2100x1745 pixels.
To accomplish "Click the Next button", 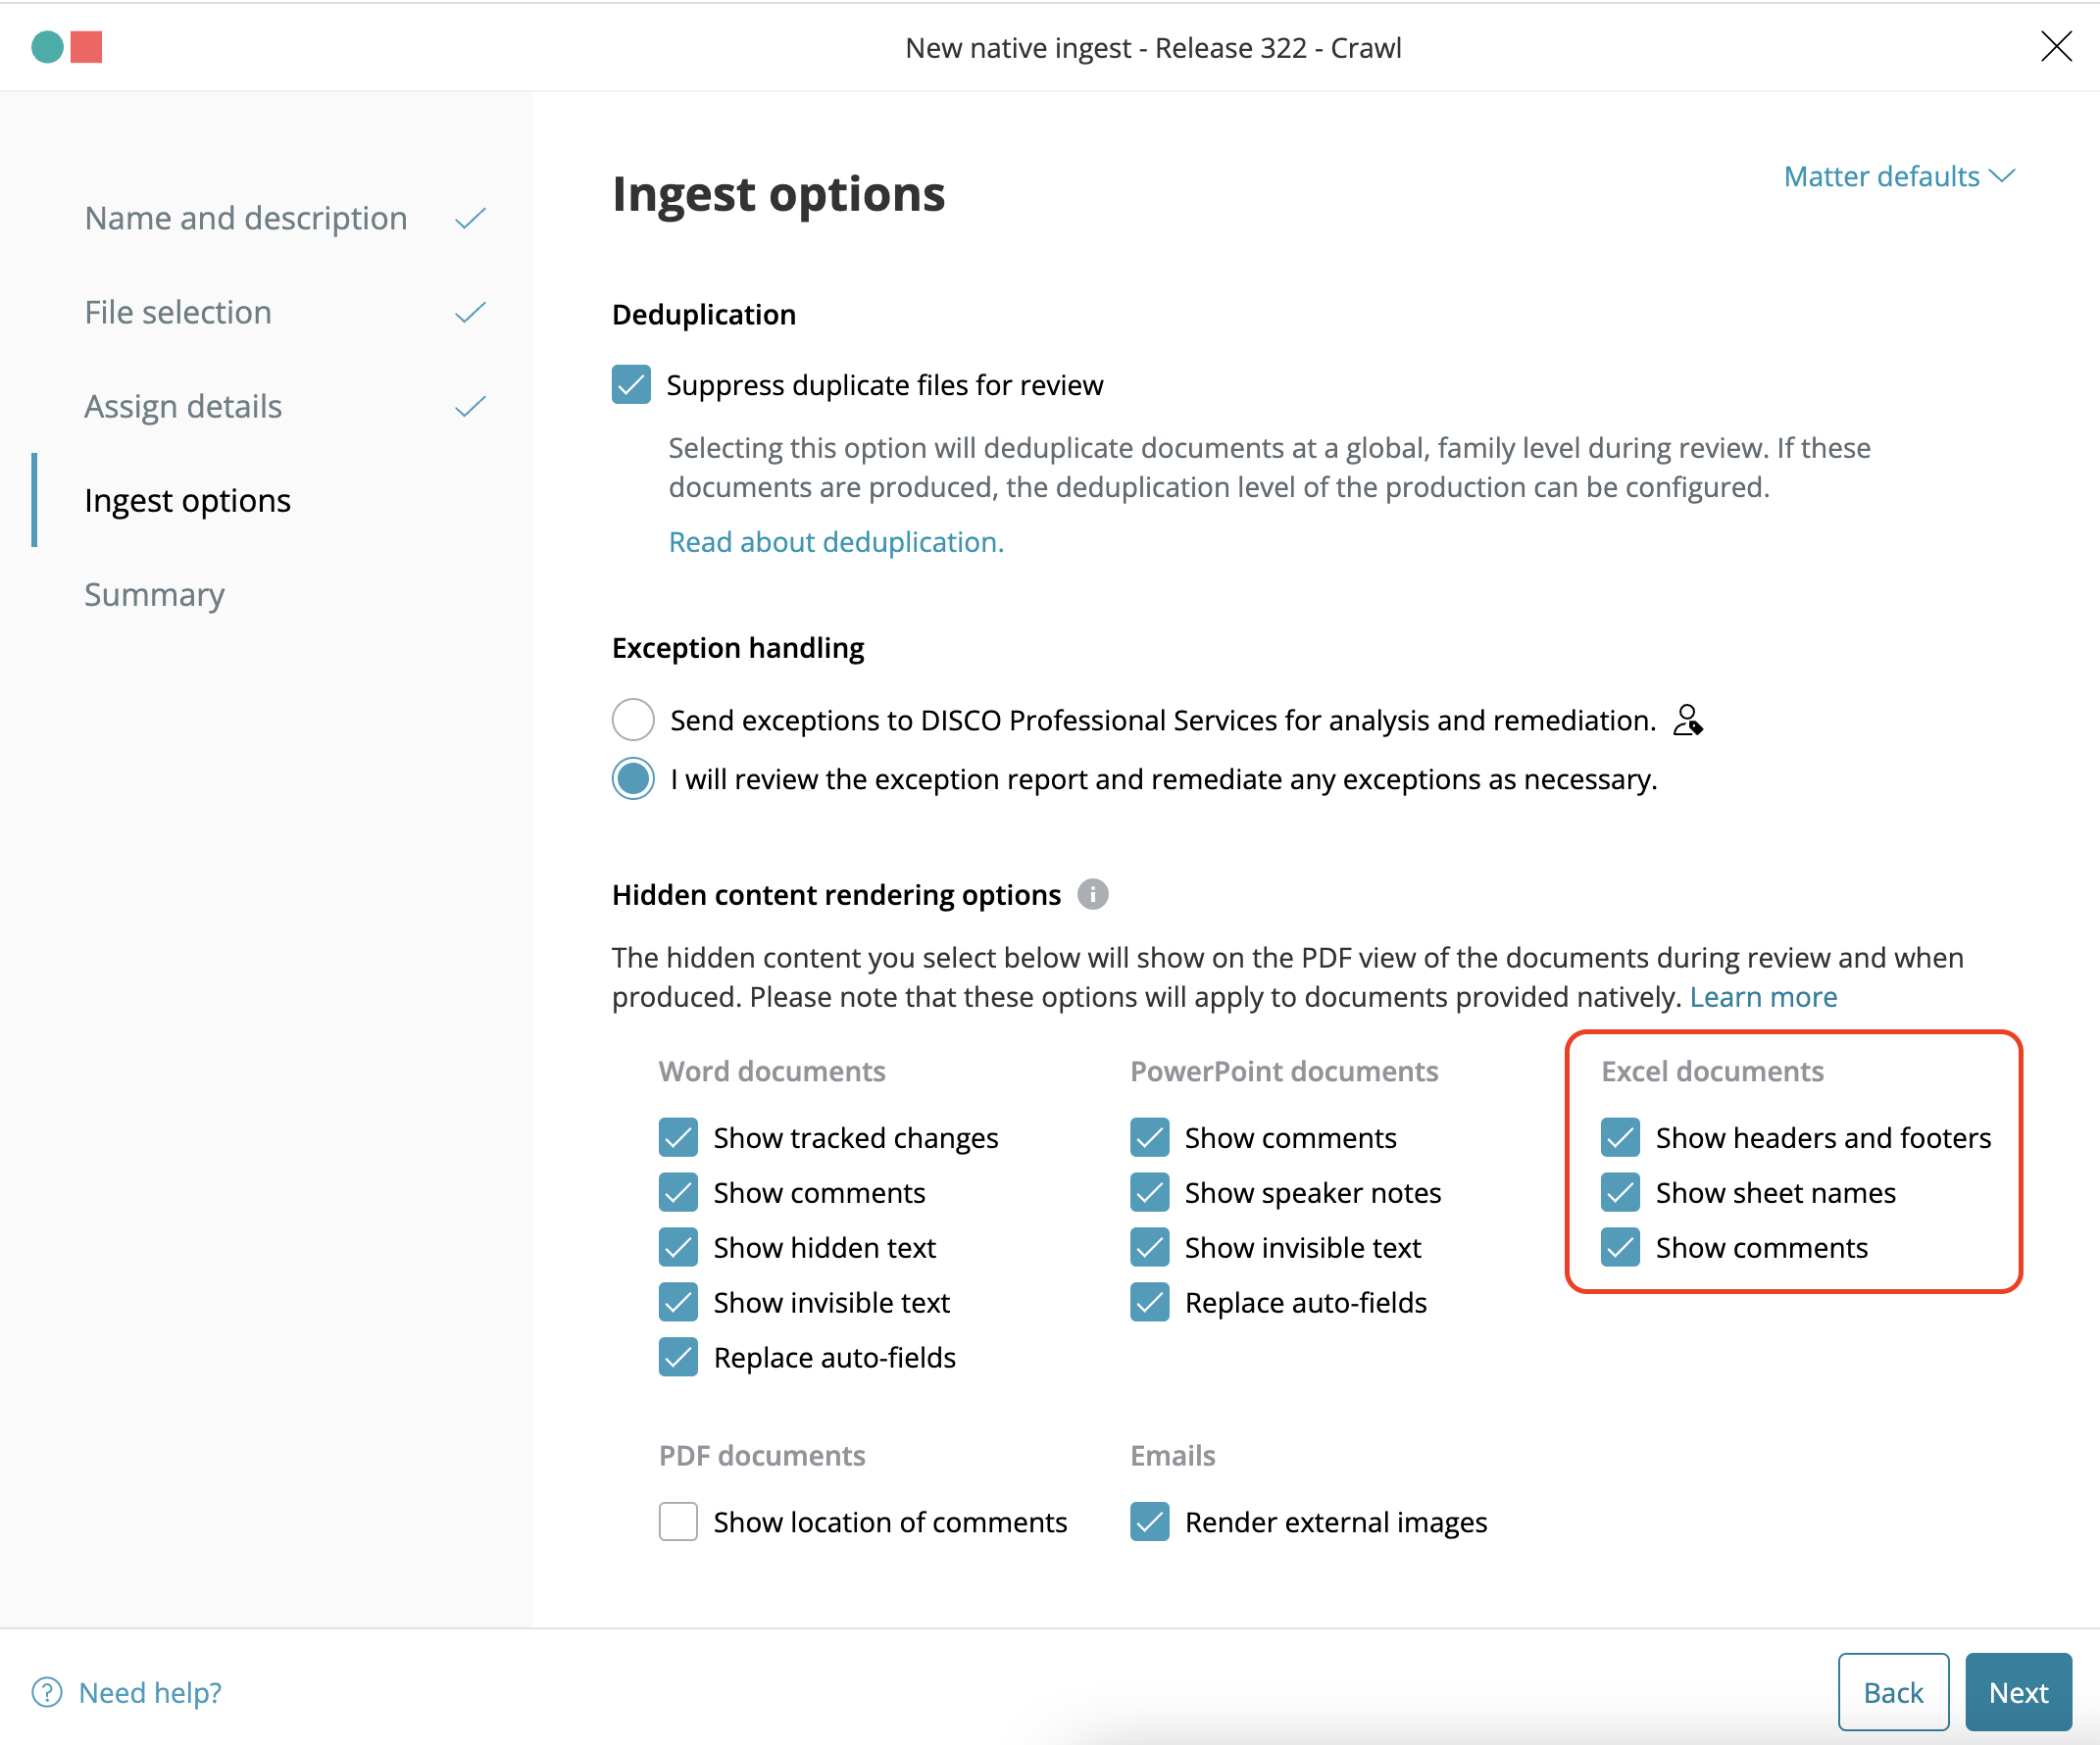I will (x=2018, y=1692).
